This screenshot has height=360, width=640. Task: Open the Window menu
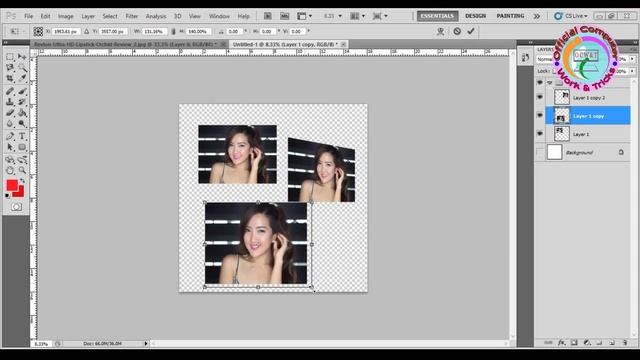219,16
